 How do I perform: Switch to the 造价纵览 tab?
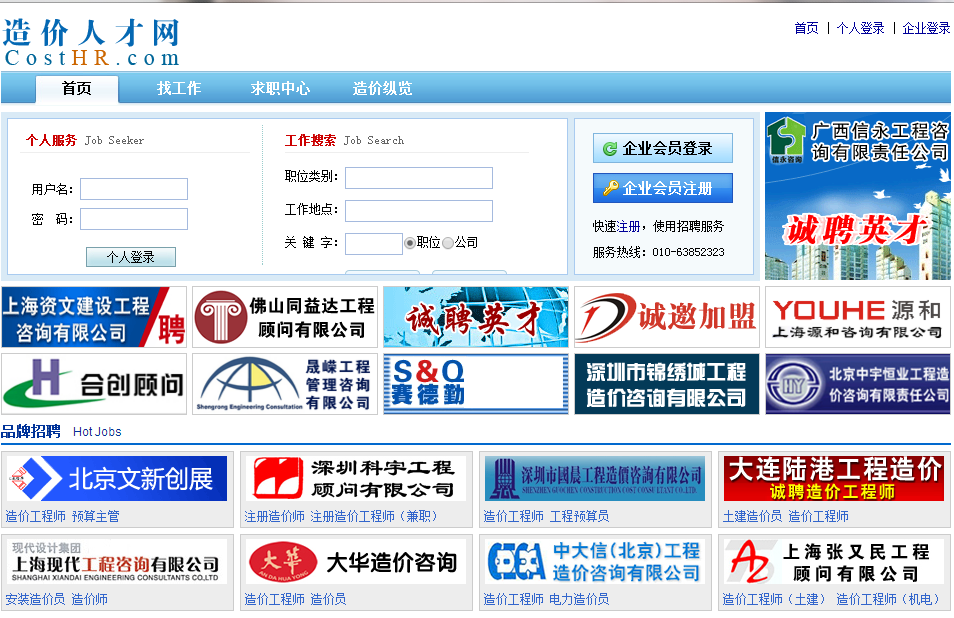click(x=382, y=89)
